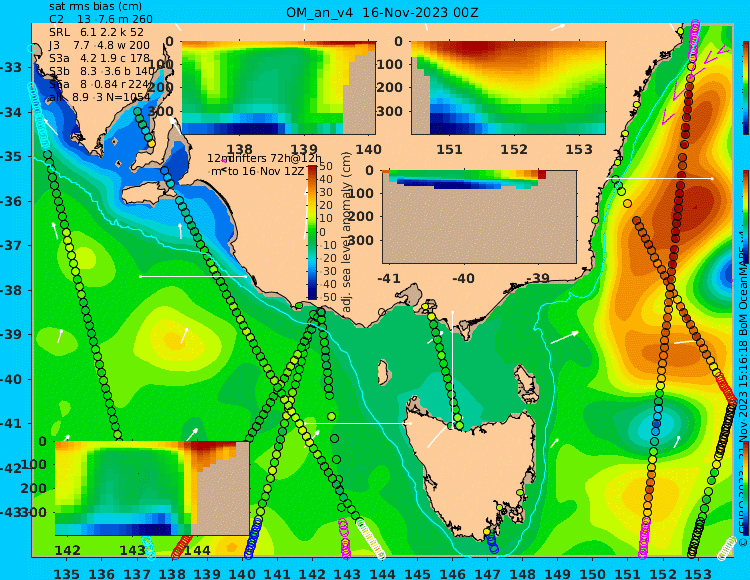Click the 'adj. sea level anomaly (cm)' label

(x=346, y=232)
